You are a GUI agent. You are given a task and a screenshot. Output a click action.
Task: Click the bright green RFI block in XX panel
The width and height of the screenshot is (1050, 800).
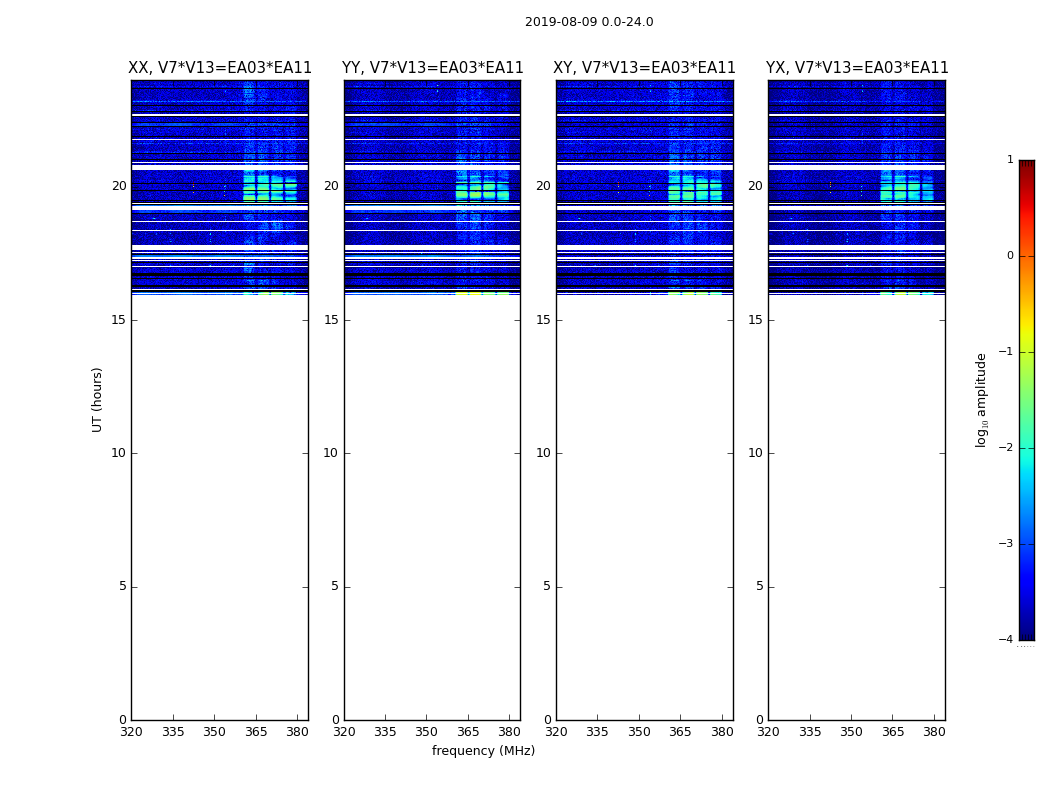270,188
